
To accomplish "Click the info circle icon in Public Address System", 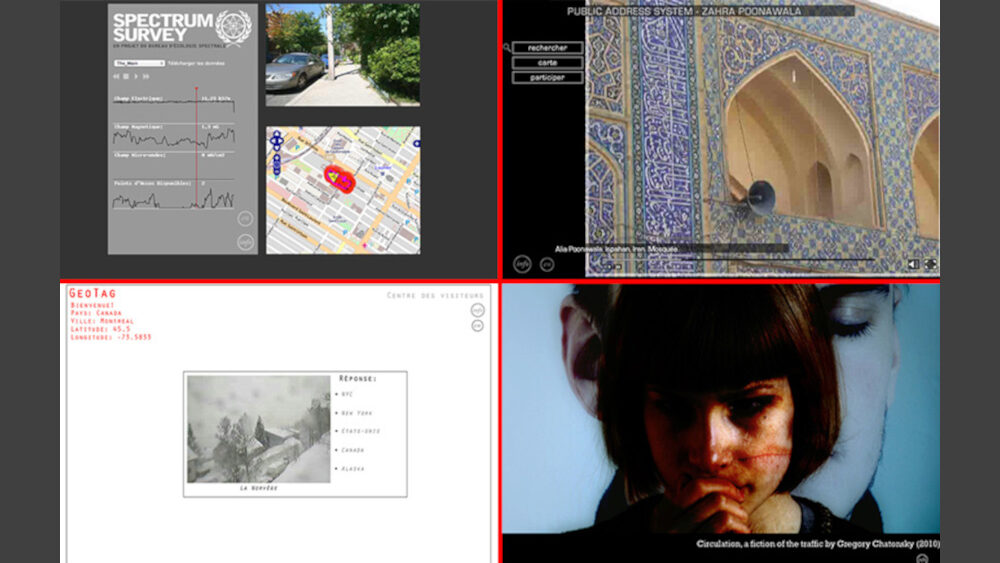I will tap(521, 264).
